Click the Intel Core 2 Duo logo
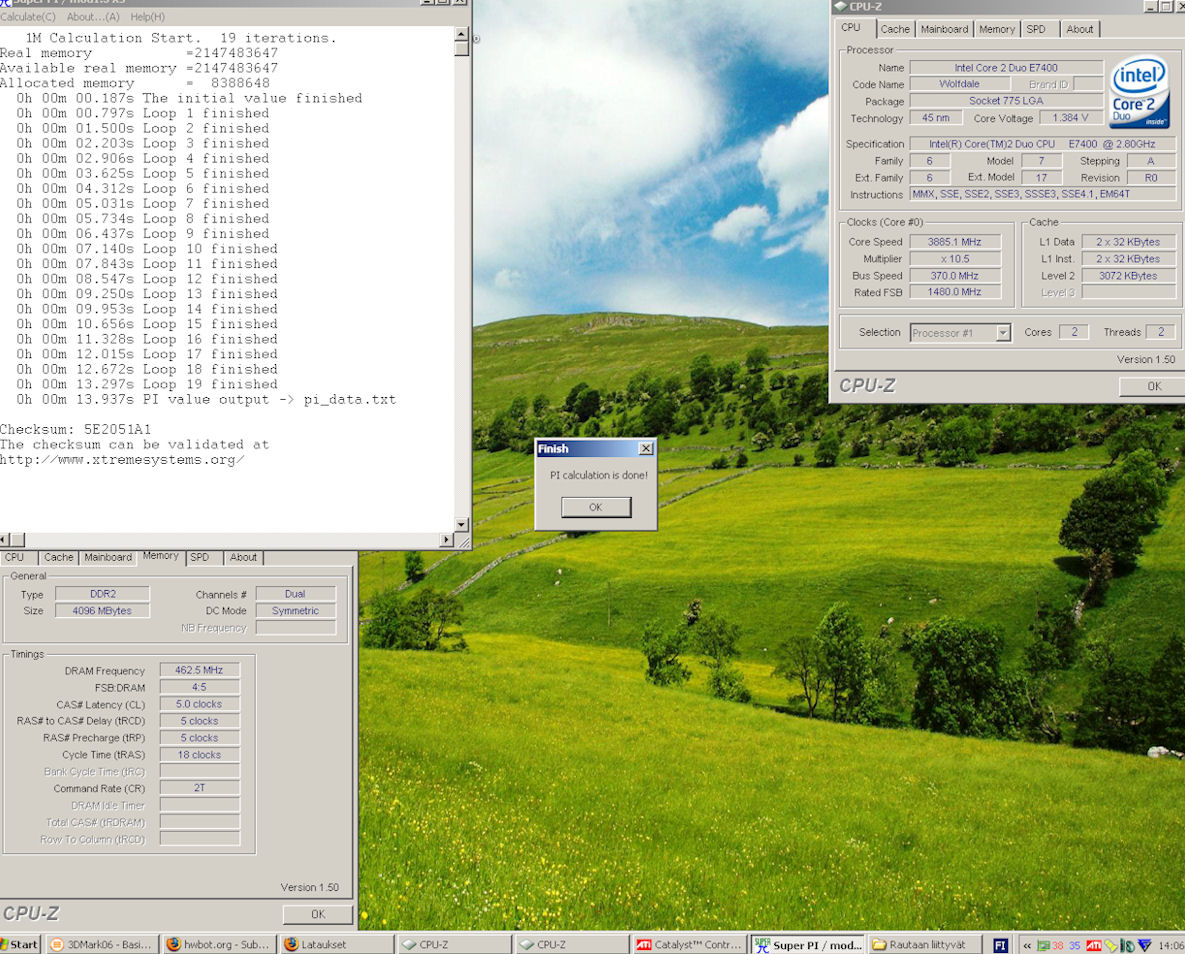This screenshot has width=1185, height=954. (1139, 92)
